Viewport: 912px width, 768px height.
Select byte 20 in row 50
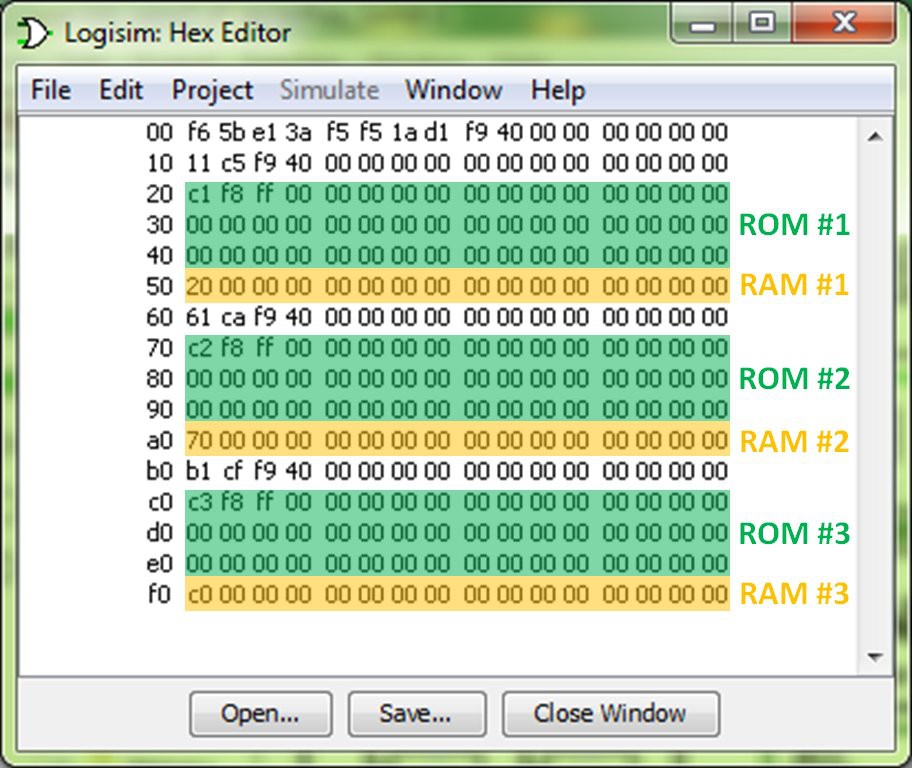coord(200,286)
